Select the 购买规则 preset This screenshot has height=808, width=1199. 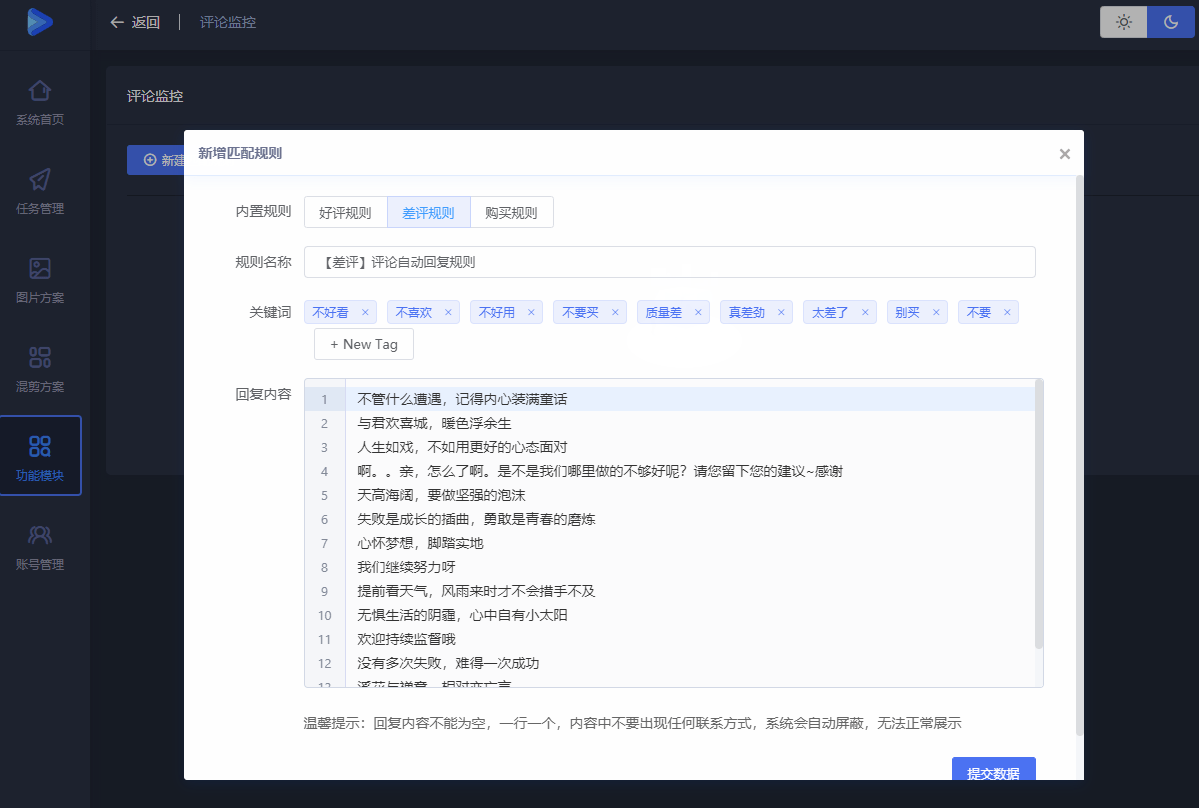tap(512, 213)
